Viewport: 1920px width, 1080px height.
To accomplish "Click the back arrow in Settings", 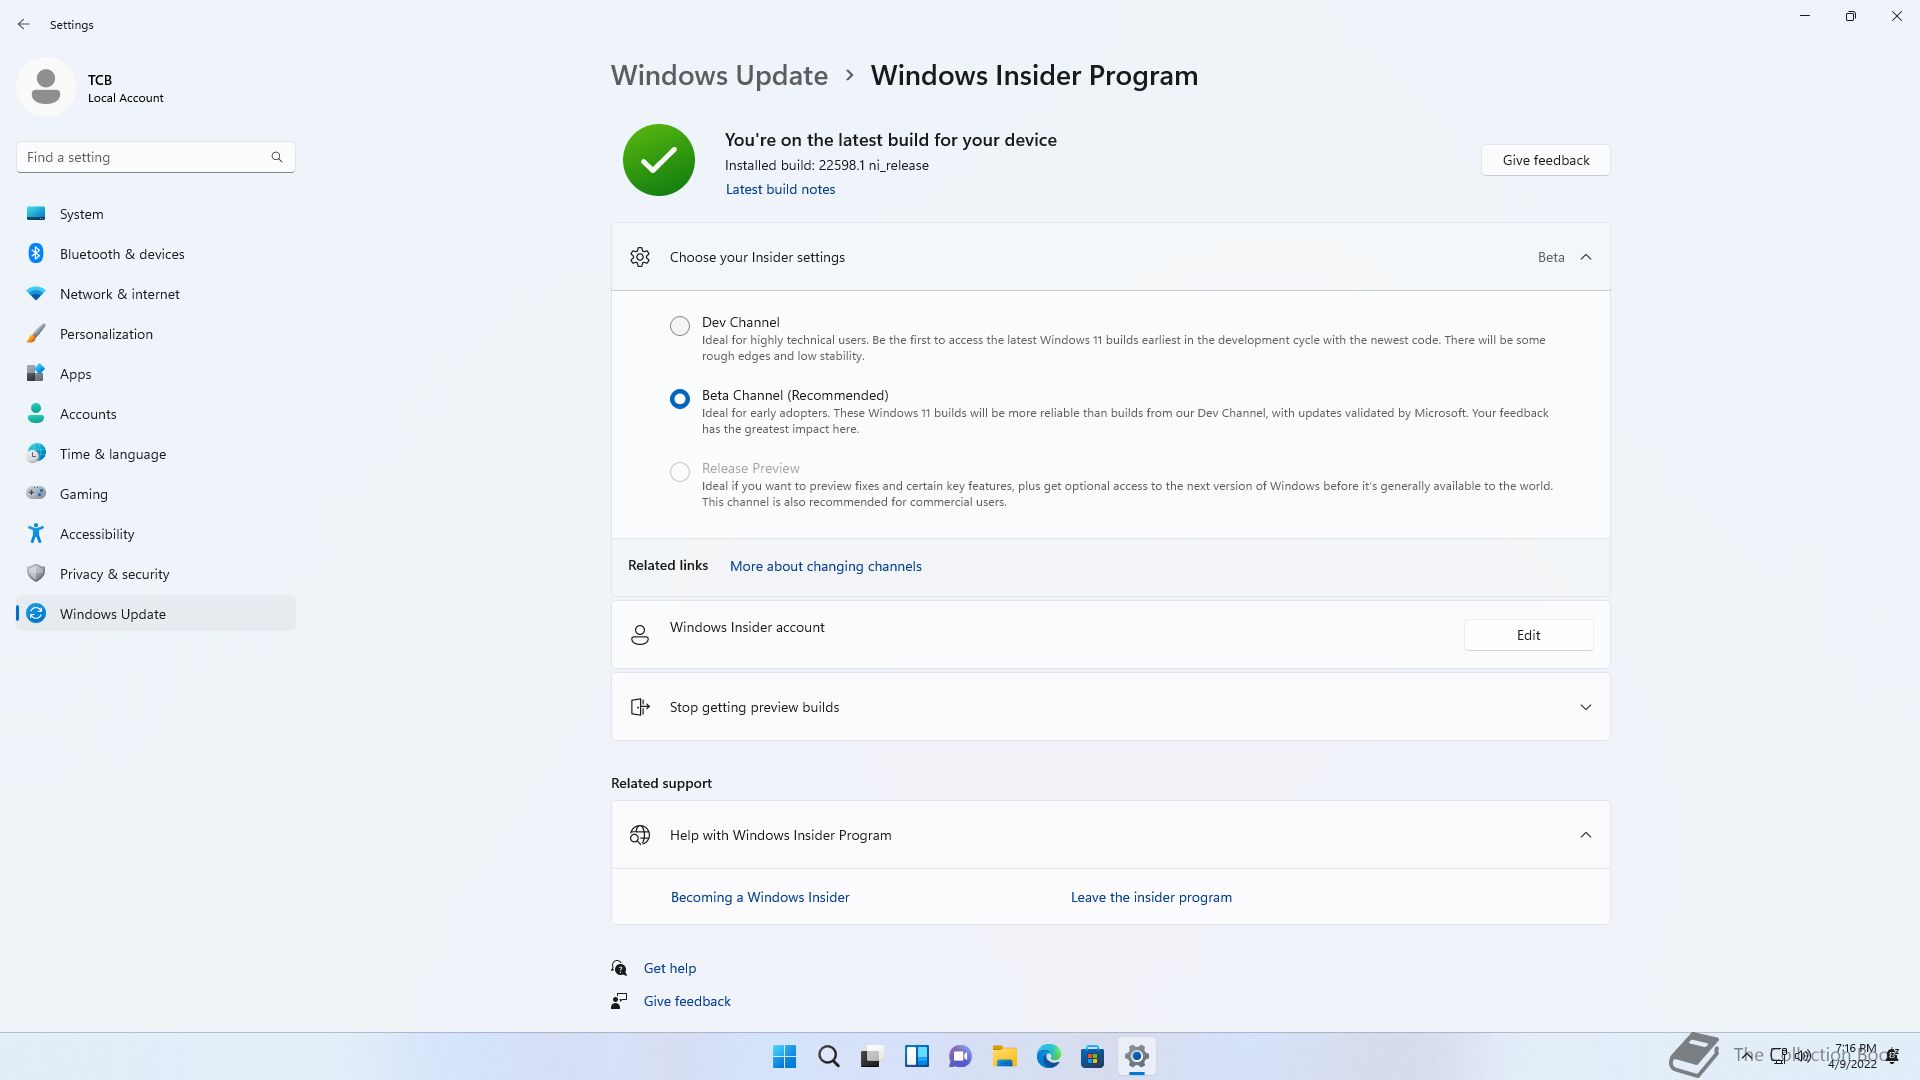I will 24,24.
